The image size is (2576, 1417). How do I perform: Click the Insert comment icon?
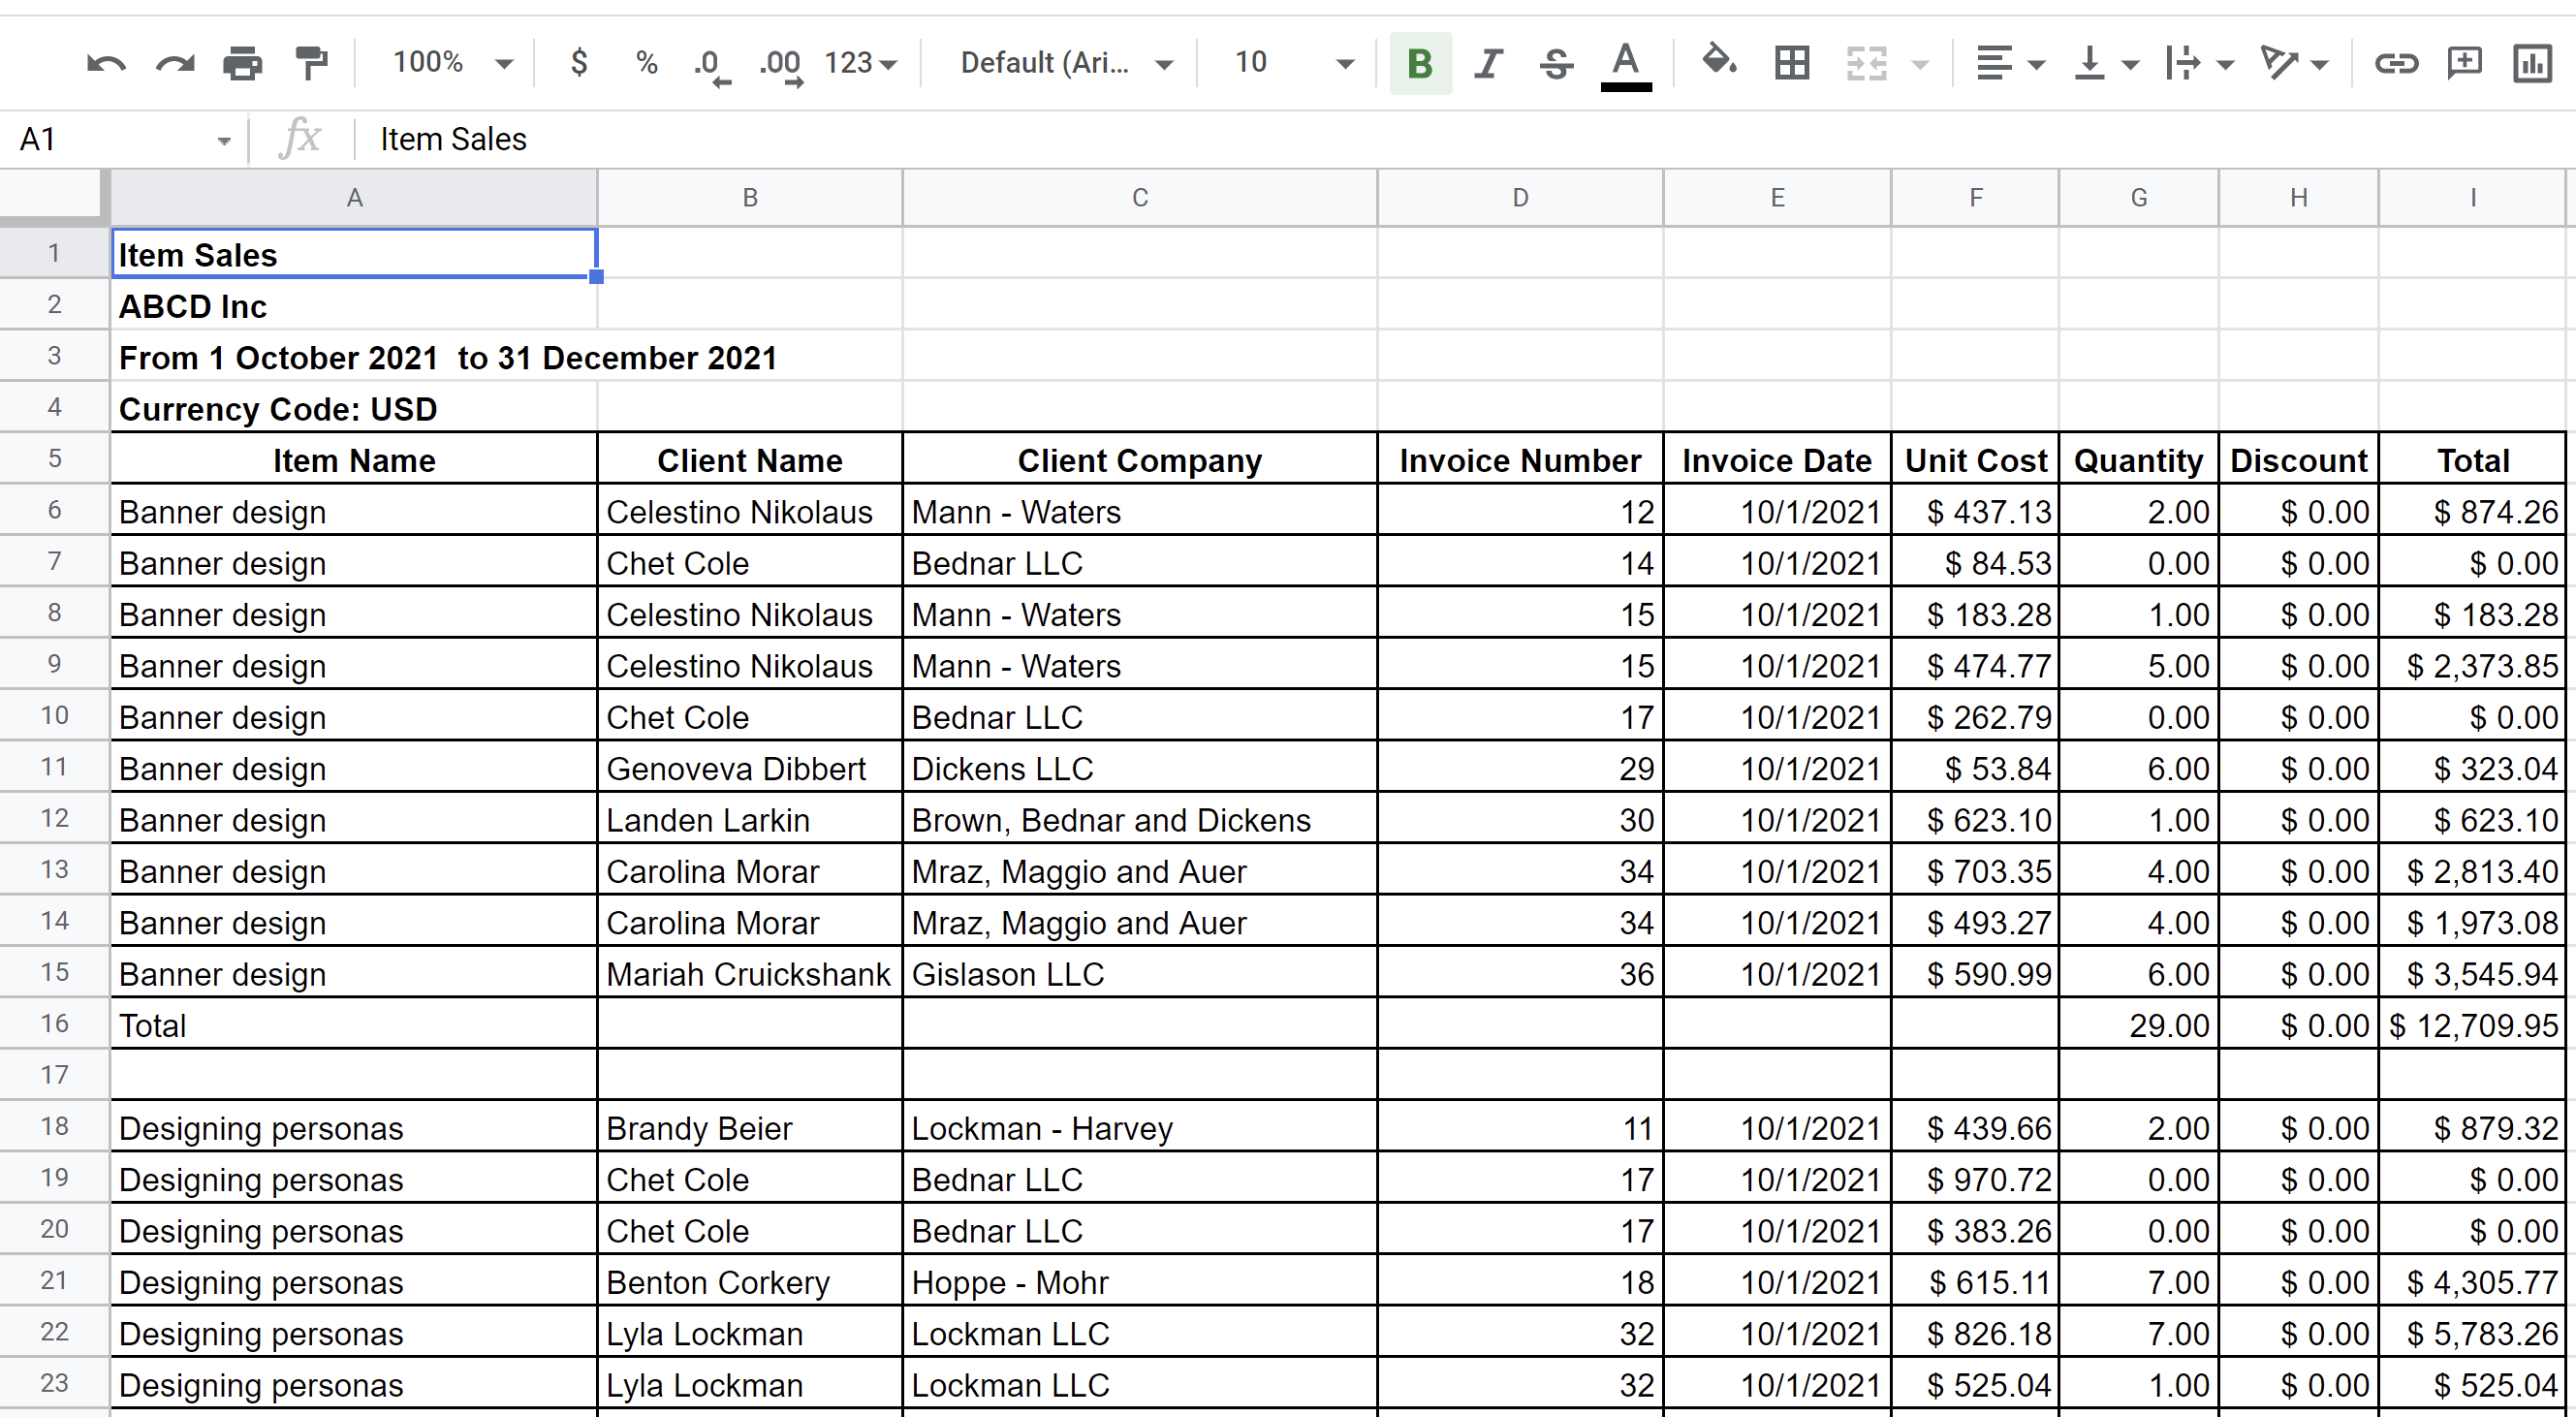pos(2464,64)
